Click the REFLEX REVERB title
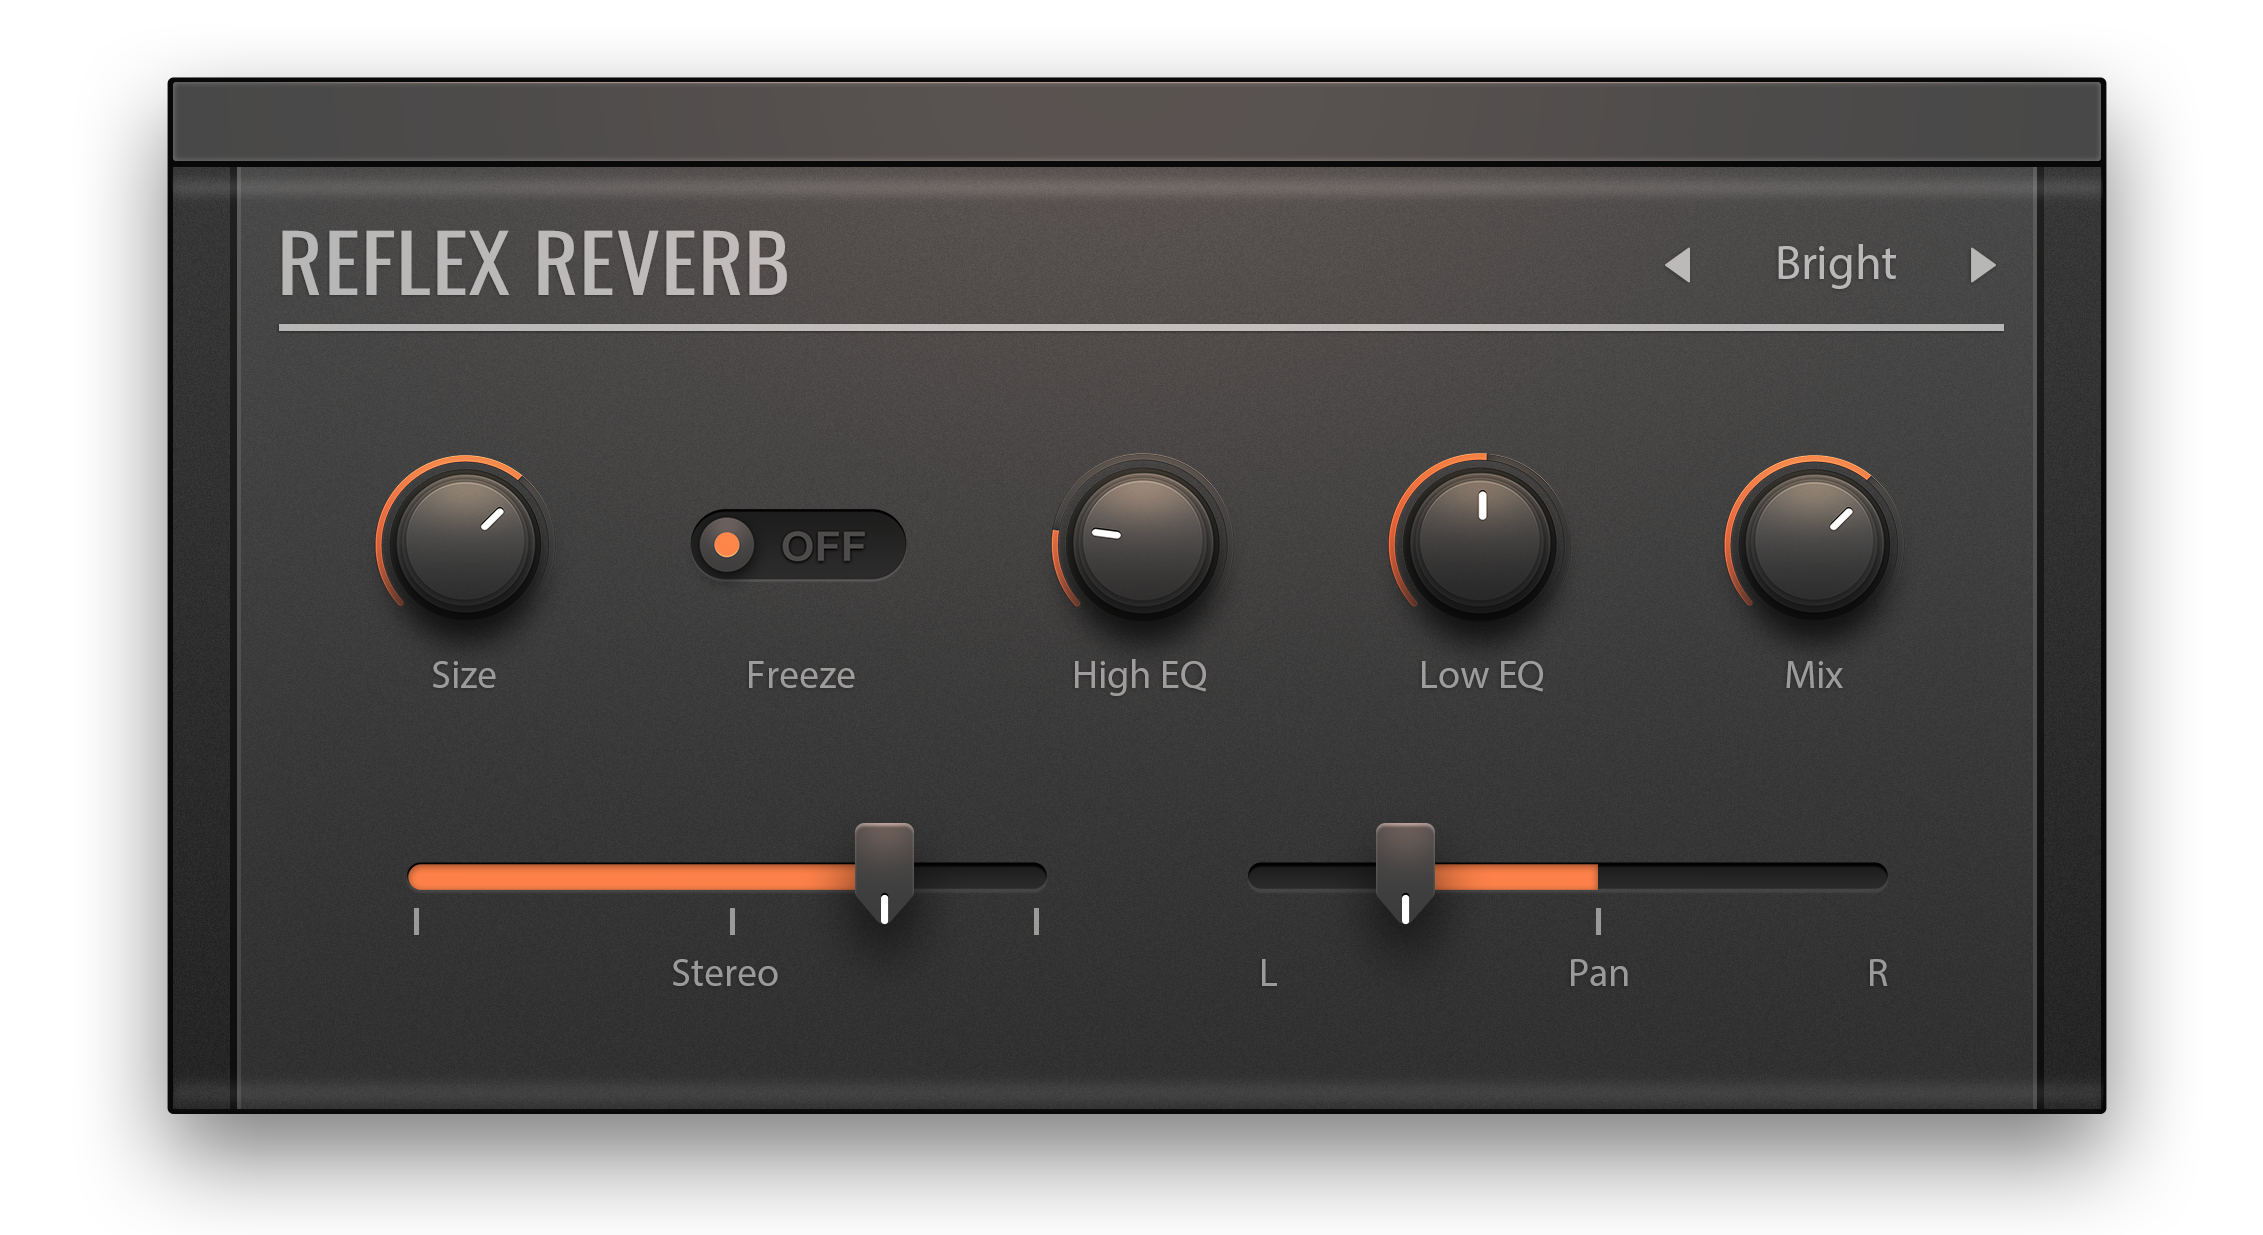 [533, 264]
